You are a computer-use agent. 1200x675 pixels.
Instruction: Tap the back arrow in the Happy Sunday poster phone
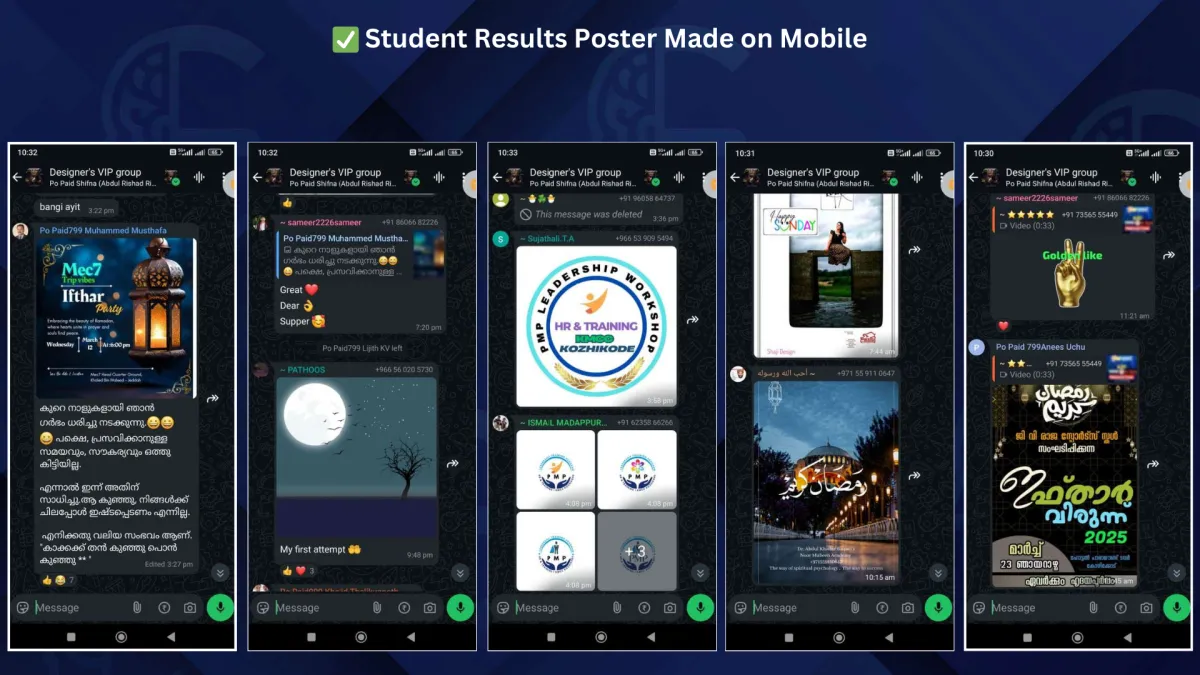pos(735,177)
